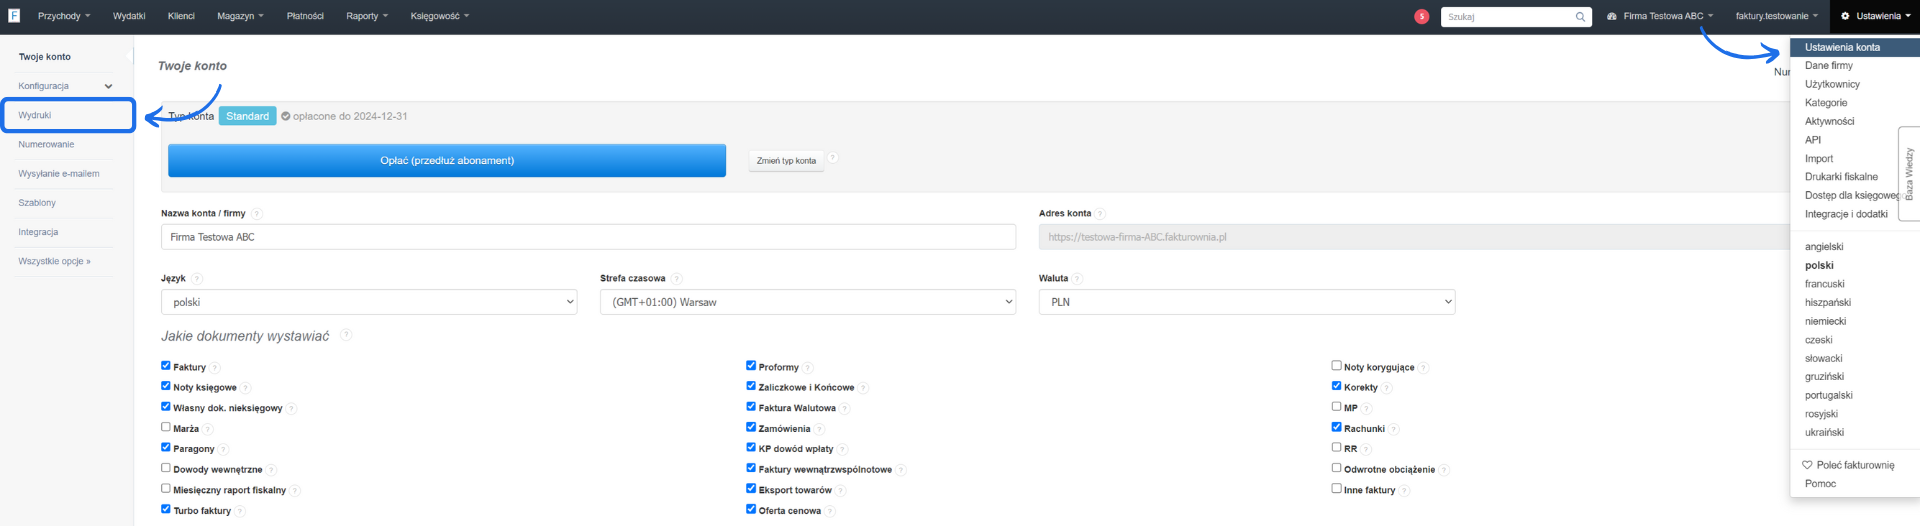Click the heart icon by Poleć fakturownię
The width and height of the screenshot is (1920, 530).
pos(1807,465)
